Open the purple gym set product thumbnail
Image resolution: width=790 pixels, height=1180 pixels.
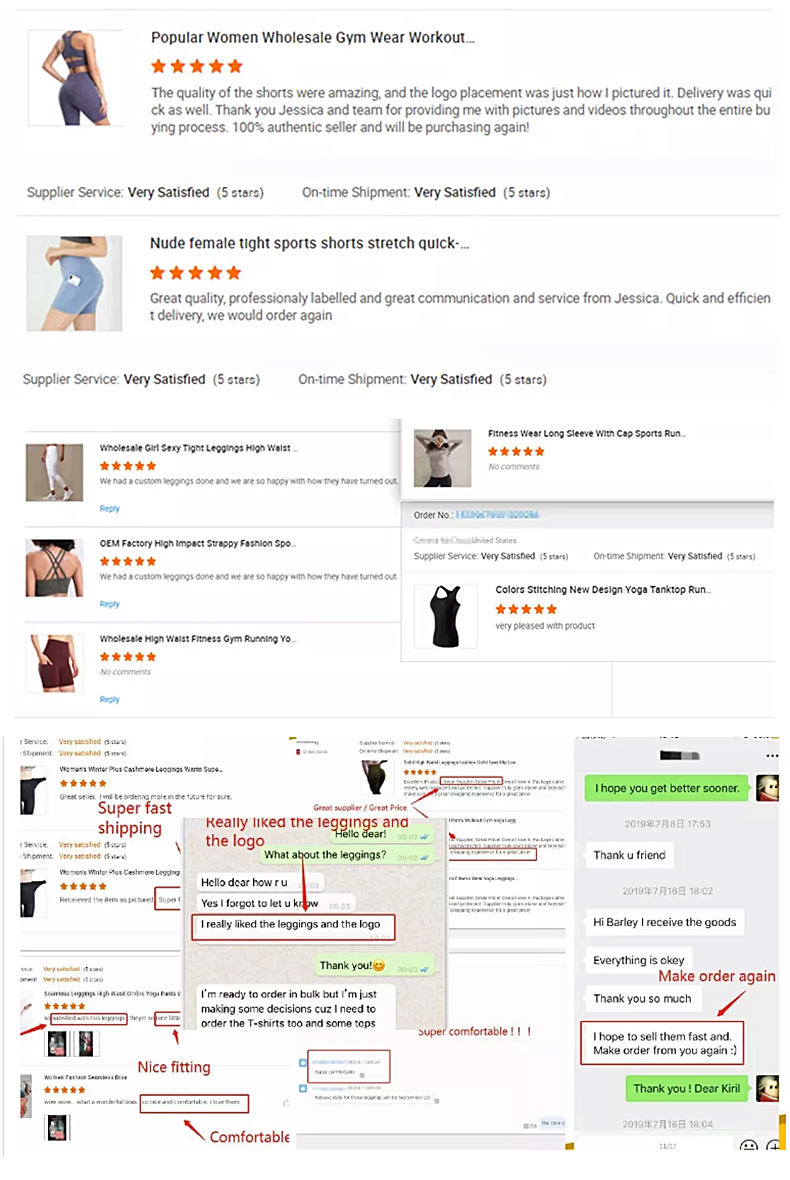click(x=74, y=78)
